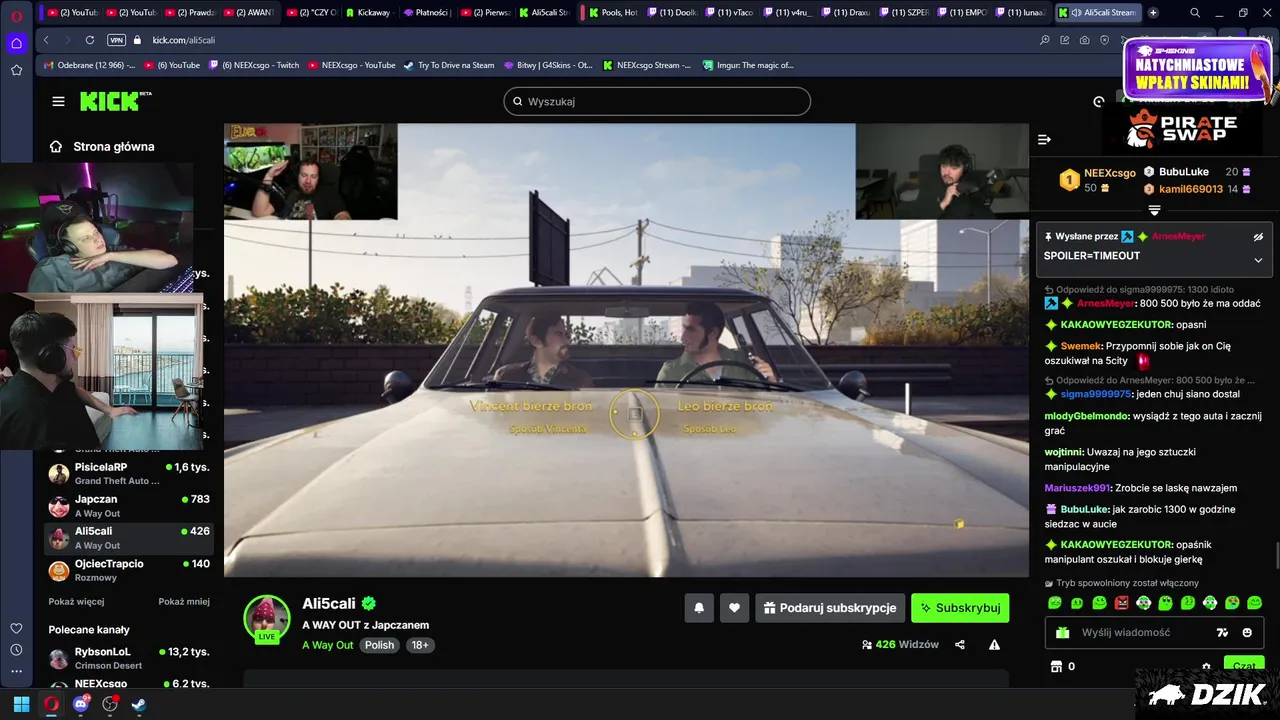Pick the red angry emote

click(1122, 603)
